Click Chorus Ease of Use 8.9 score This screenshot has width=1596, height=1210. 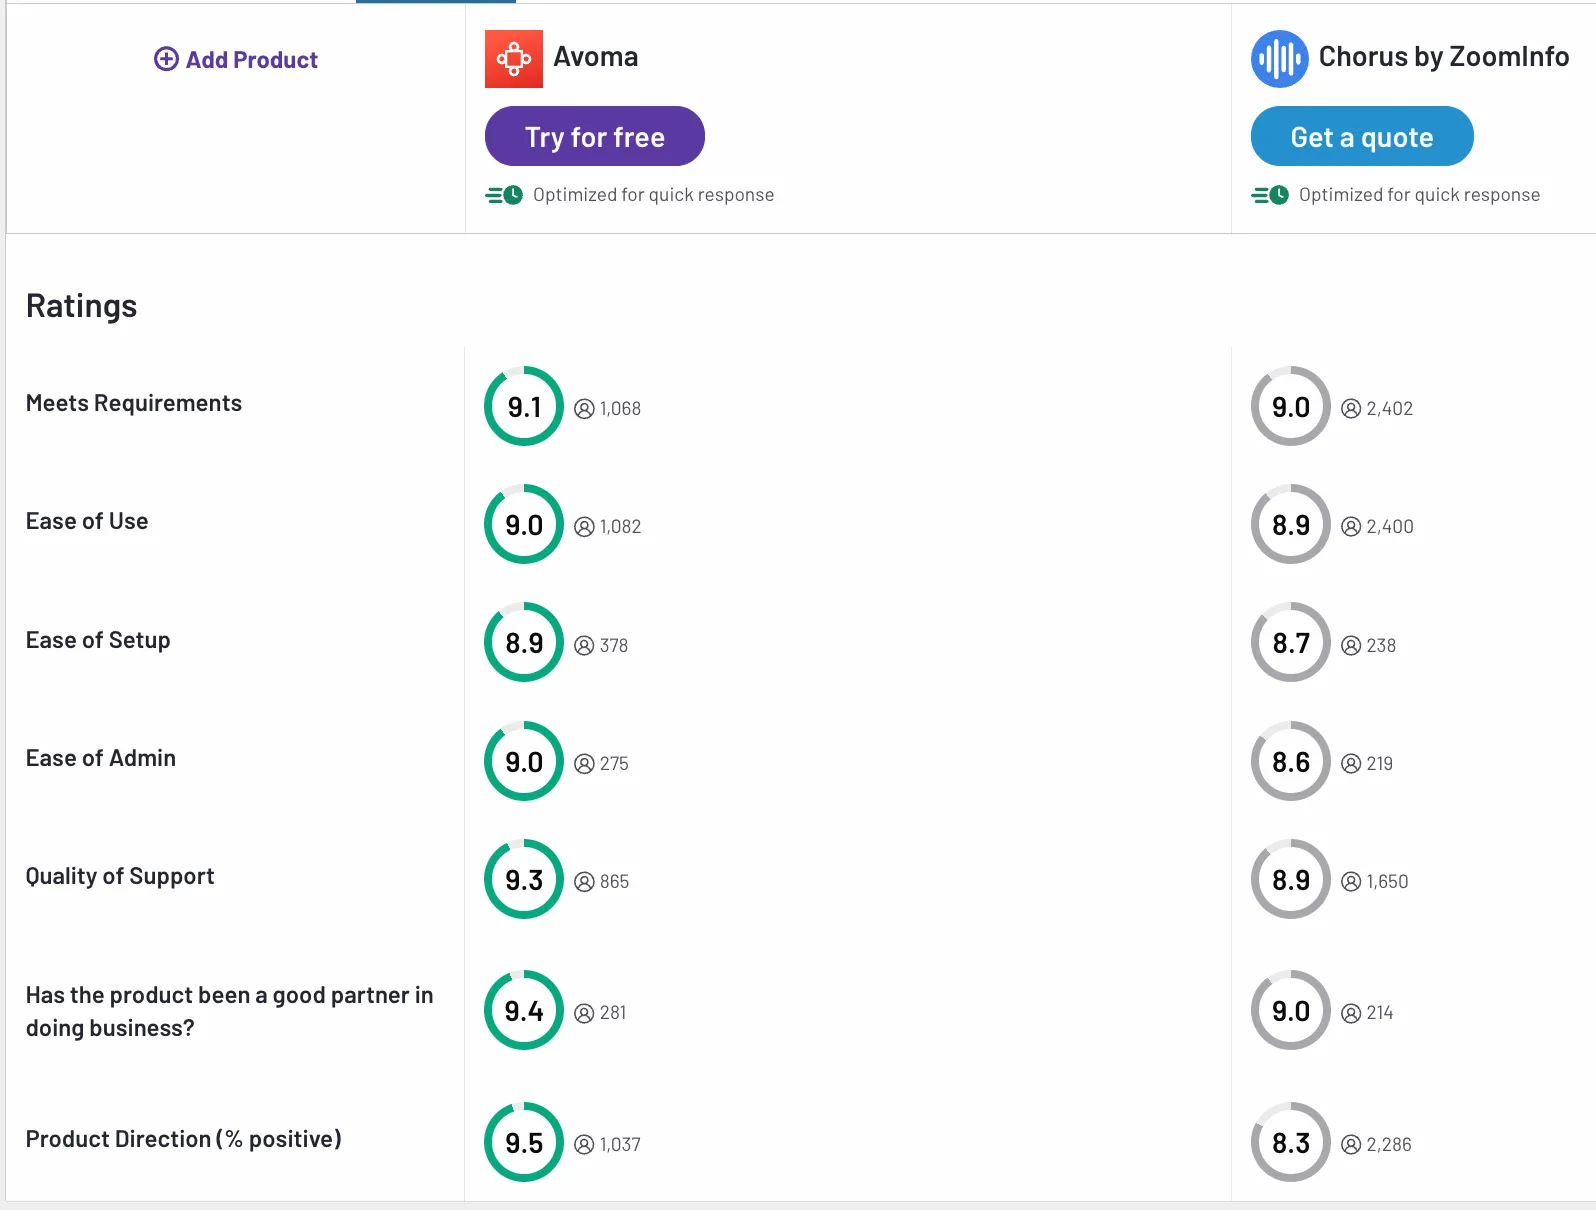[1291, 524]
